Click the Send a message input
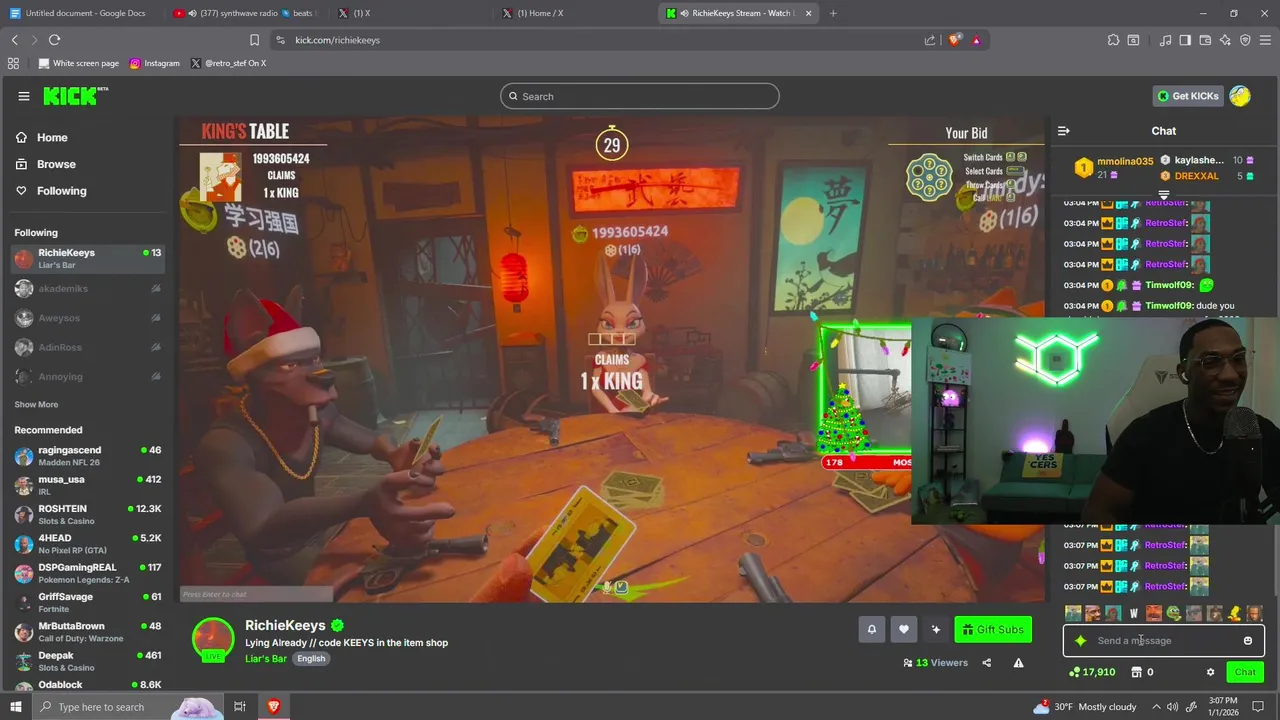1280x720 pixels. [x=1164, y=641]
